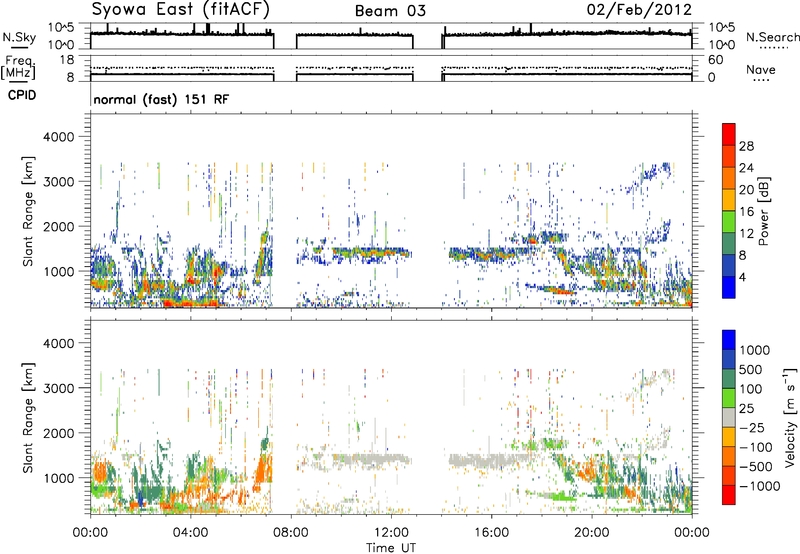
Task: Click the 'Power [dB]' colorbar title
Action: pos(763,211)
